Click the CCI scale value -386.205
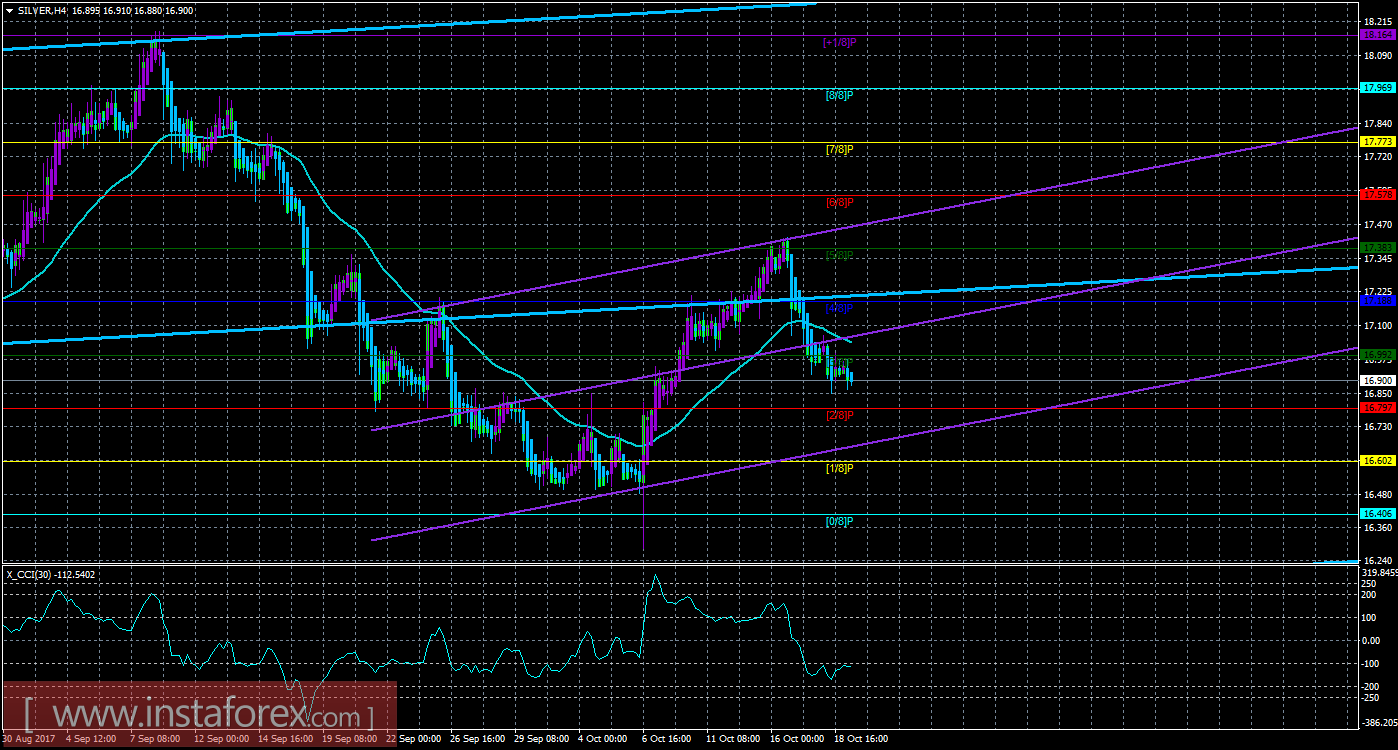 (x=1379, y=721)
